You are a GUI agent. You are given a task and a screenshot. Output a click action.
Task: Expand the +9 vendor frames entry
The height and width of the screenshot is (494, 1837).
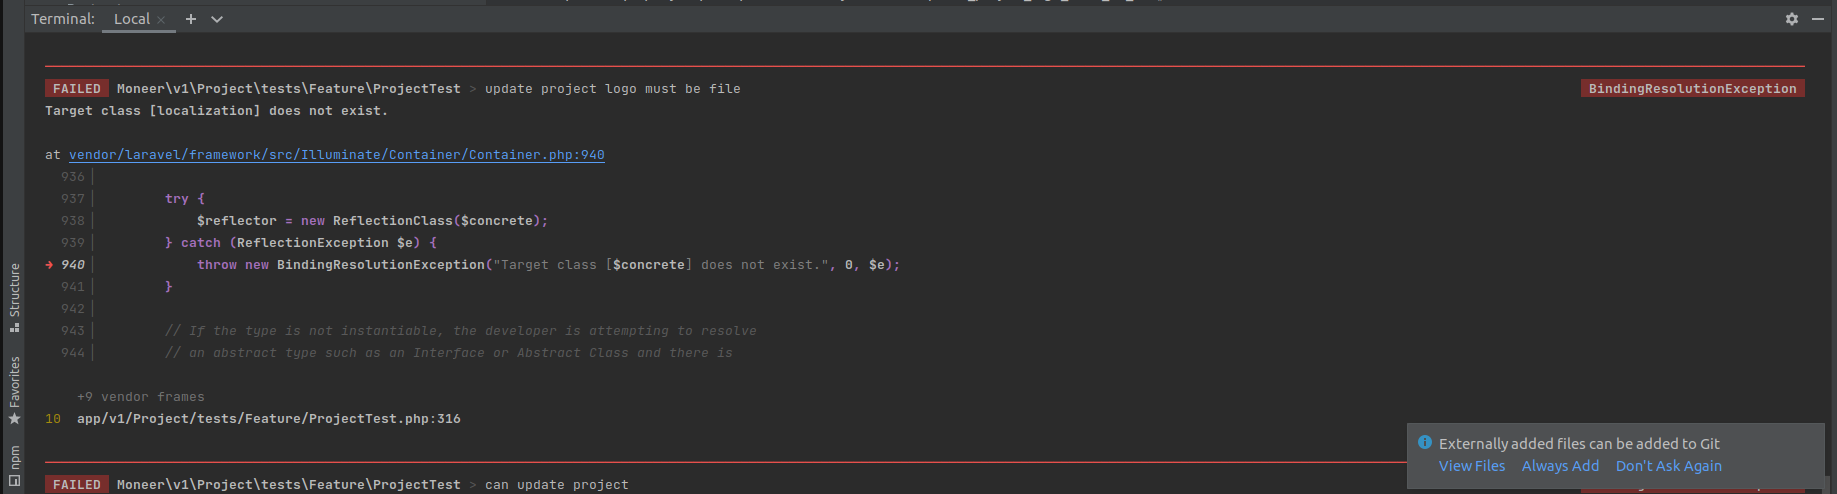point(141,397)
